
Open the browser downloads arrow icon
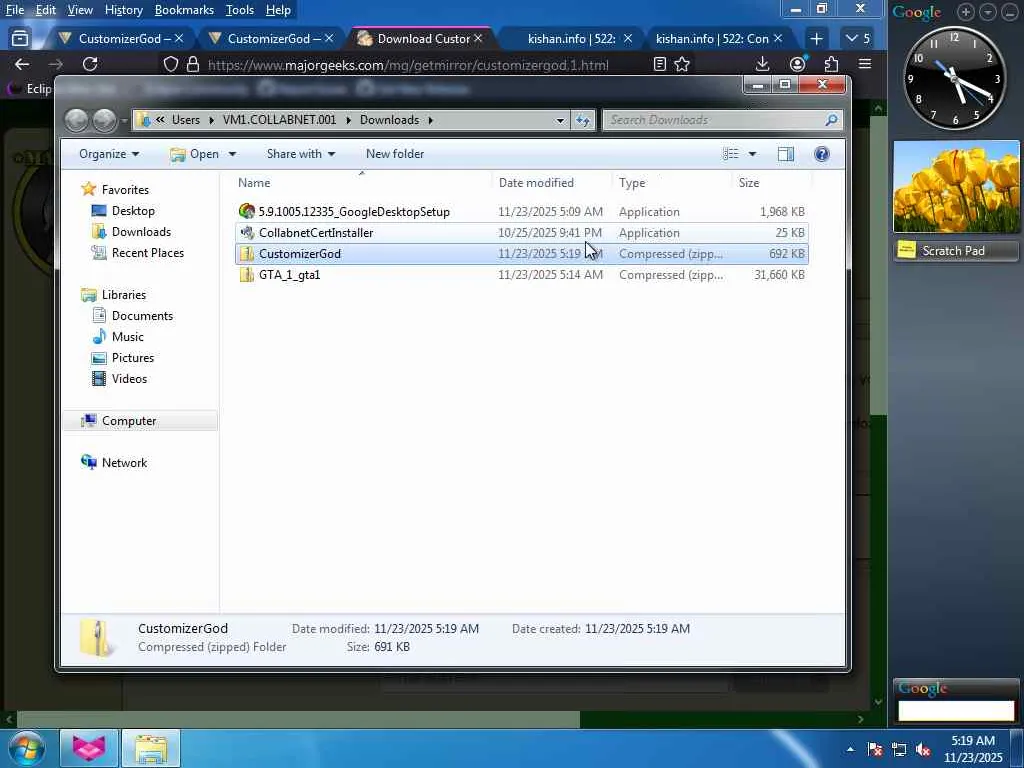(x=762, y=64)
